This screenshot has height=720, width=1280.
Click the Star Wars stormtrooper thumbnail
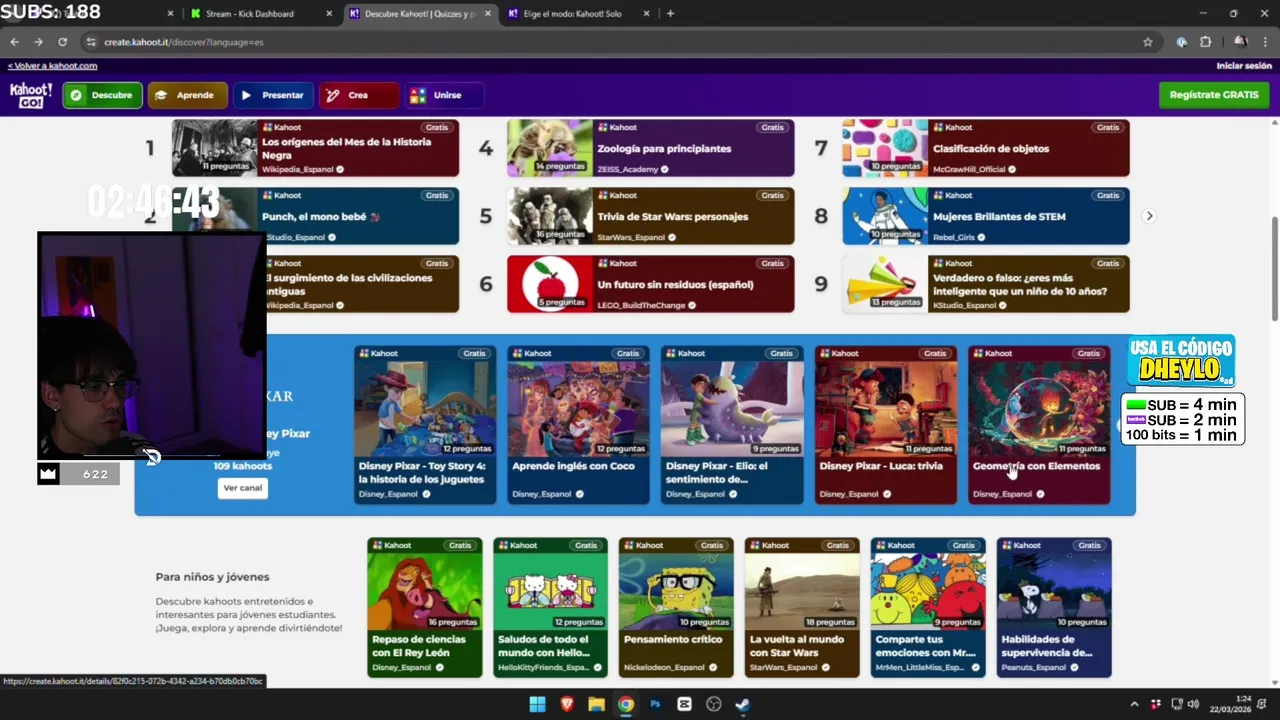click(x=550, y=216)
